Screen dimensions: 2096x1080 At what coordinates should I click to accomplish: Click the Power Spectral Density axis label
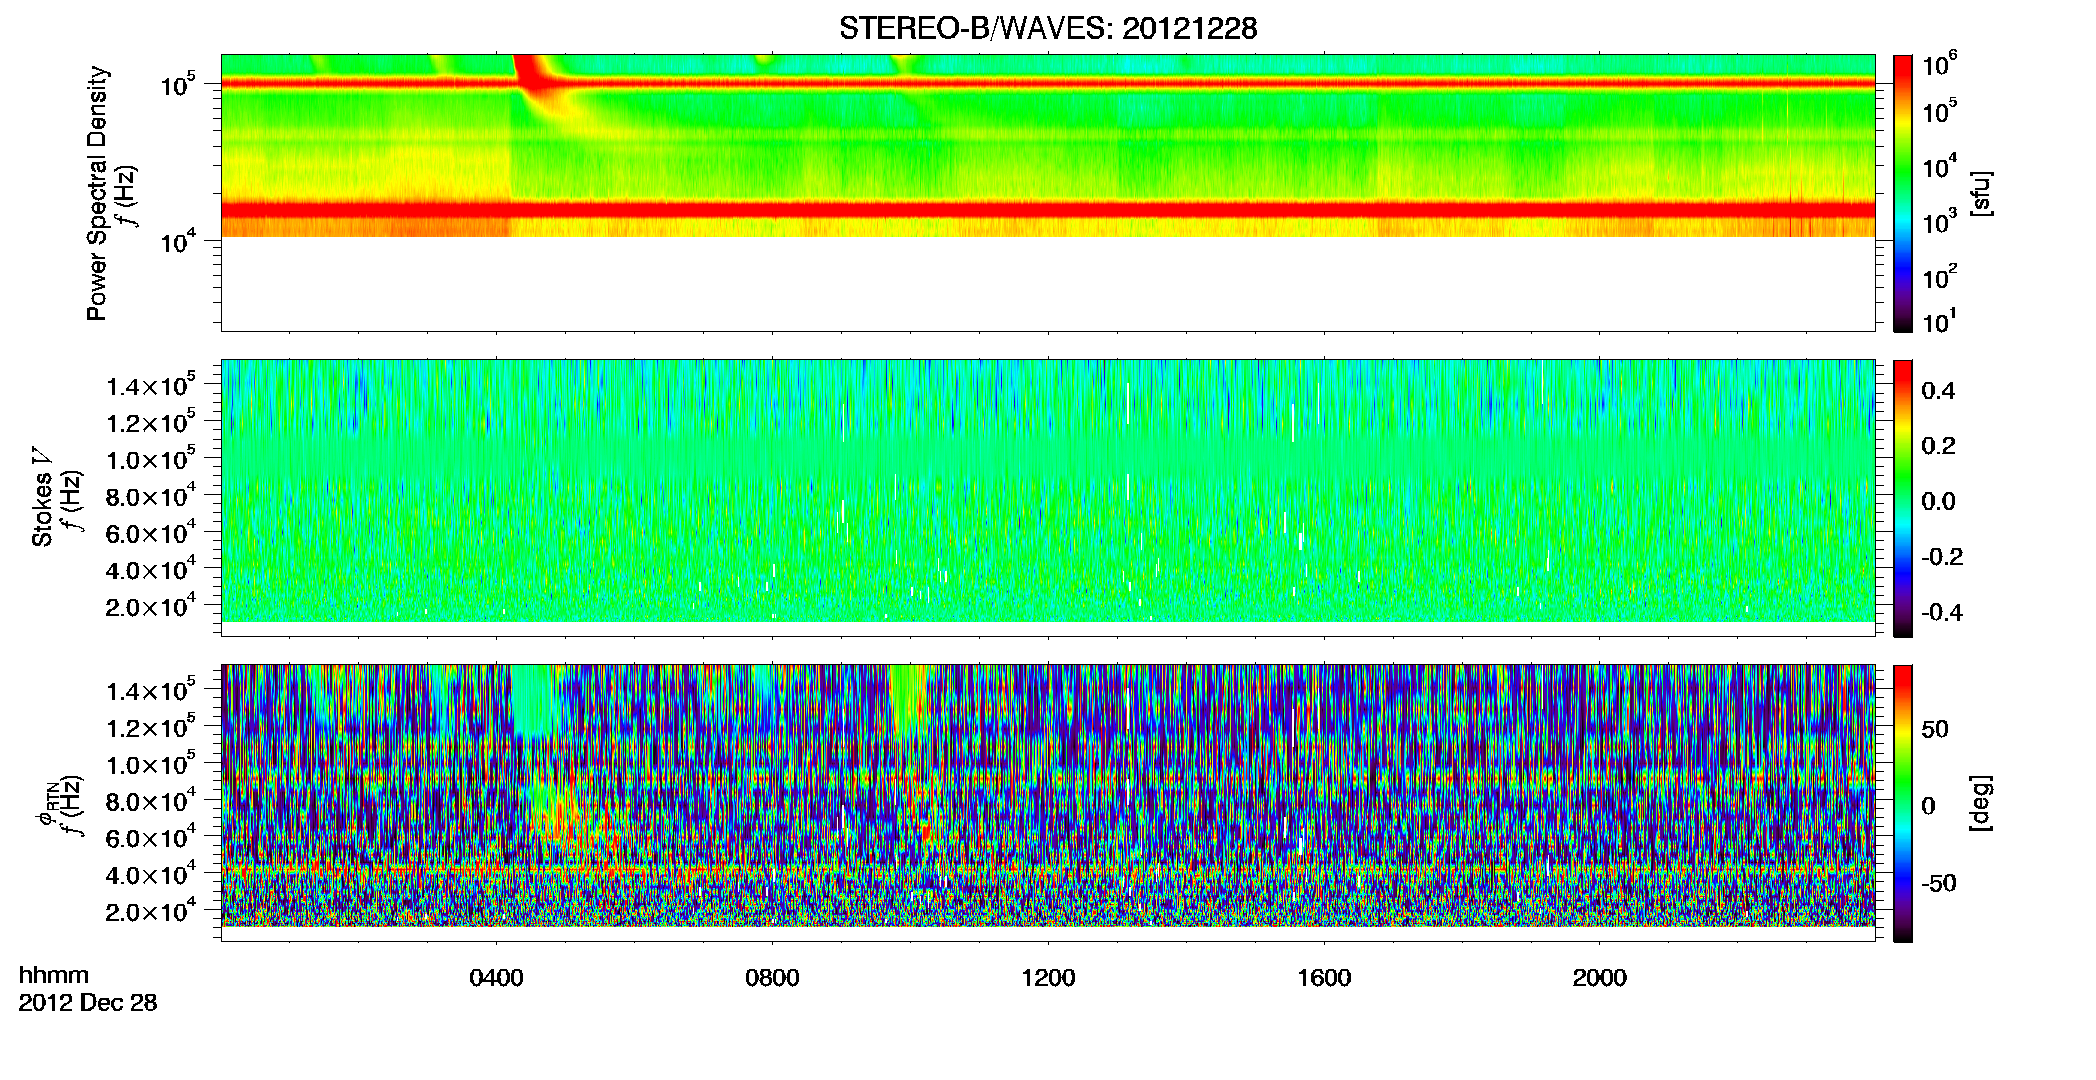coord(97,193)
